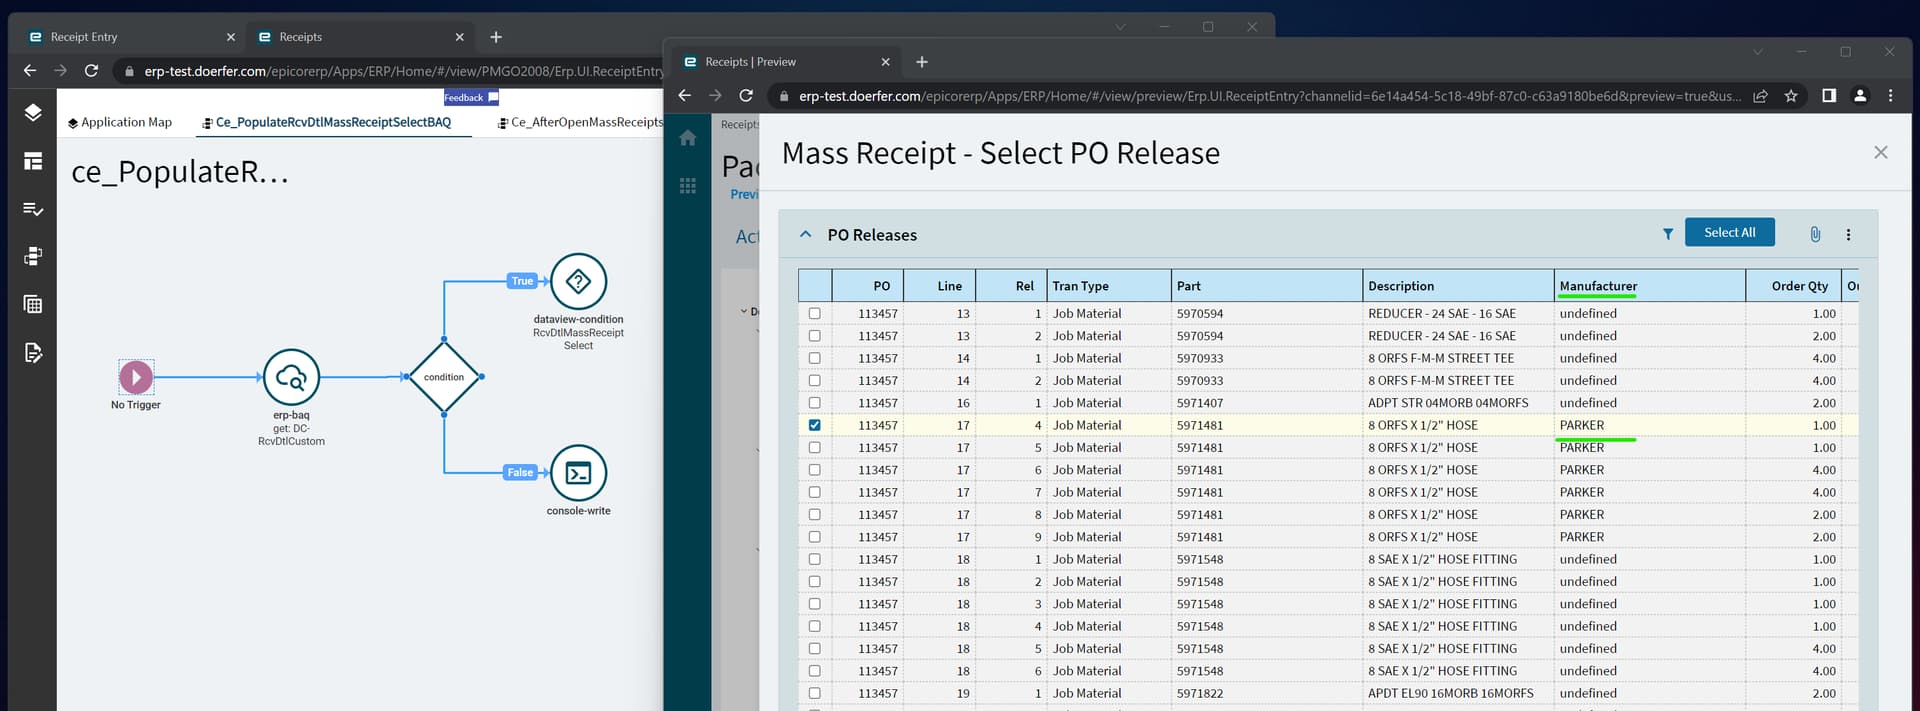Bookmark page with the star icon
Screen dimensions: 1920x711
1791,96
